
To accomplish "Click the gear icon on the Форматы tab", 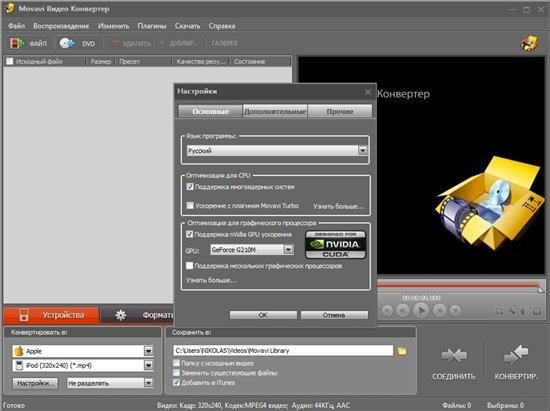I will tap(121, 315).
